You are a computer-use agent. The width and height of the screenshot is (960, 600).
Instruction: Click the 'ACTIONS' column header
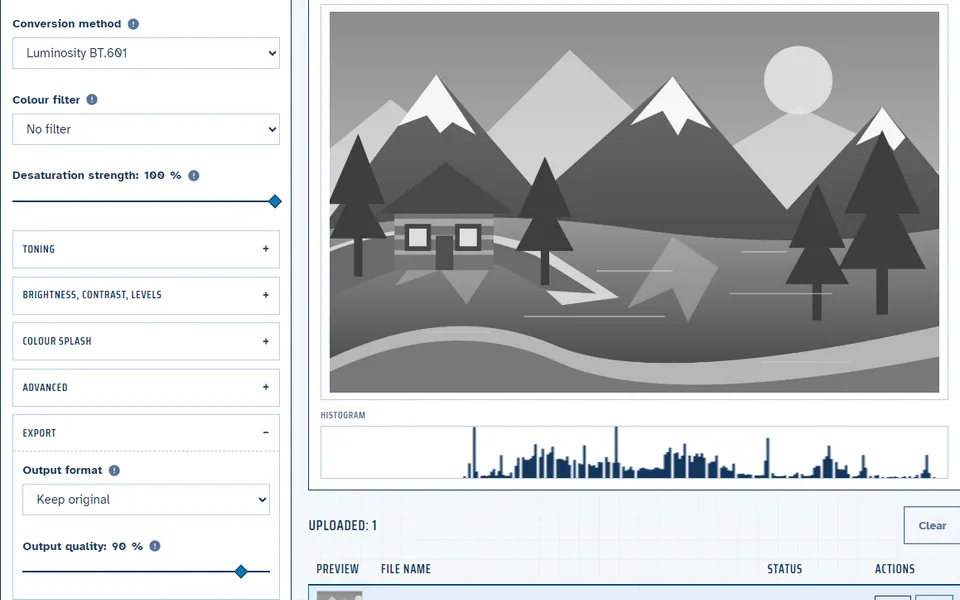click(894, 569)
